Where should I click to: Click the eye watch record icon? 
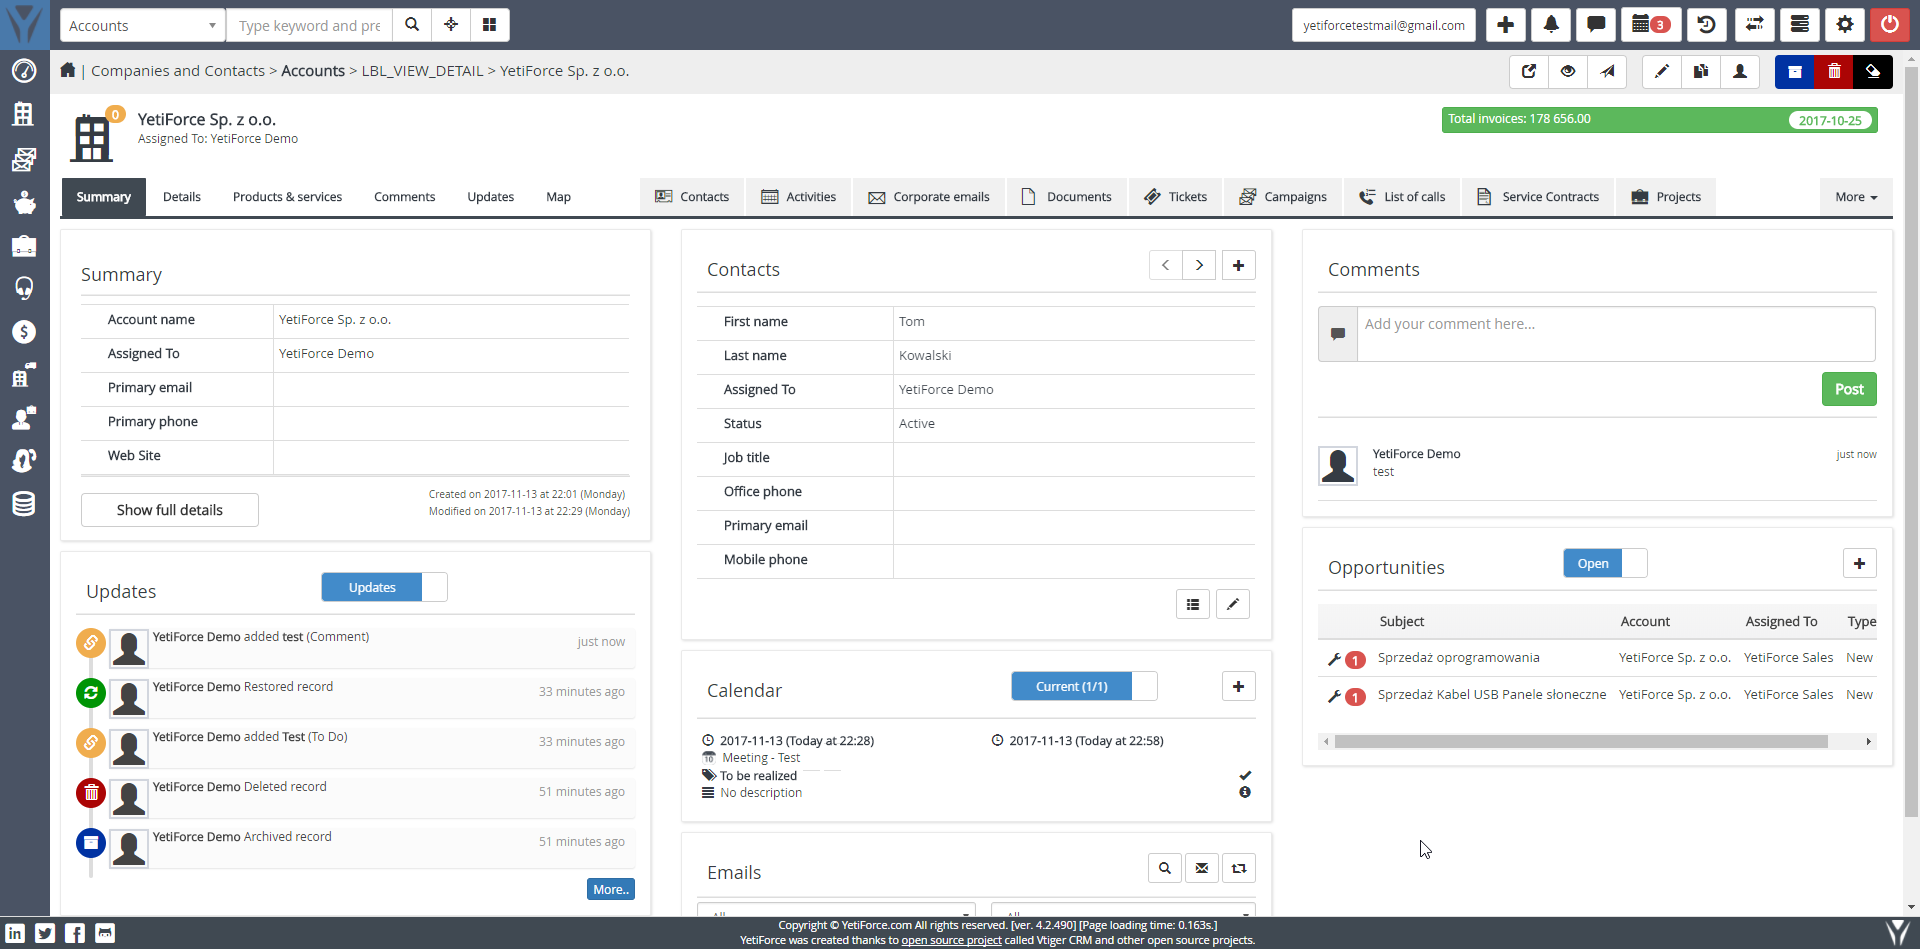click(1568, 72)
